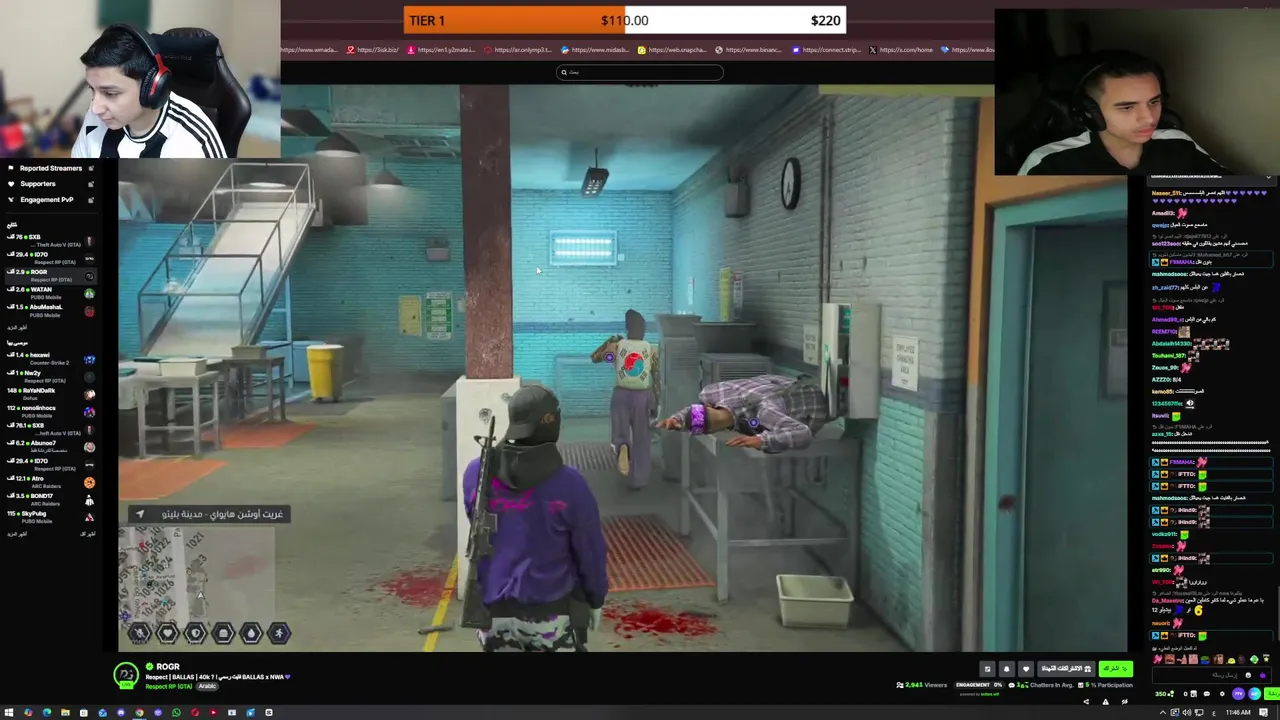Click the 2,941 Viewers count

pyautogui.click(x=922, y=685)
